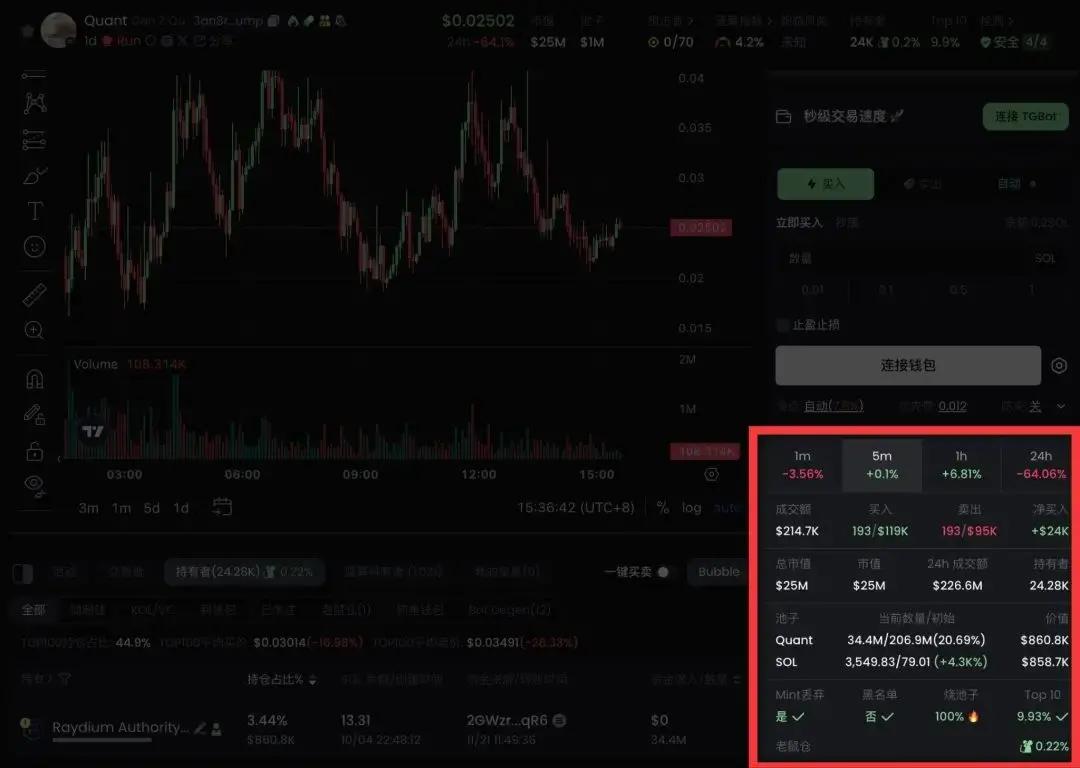Open the 持有者(24.28K) tab
Image resolution: width=1080 pixels, height=768 pixels.
coord(245,572)
